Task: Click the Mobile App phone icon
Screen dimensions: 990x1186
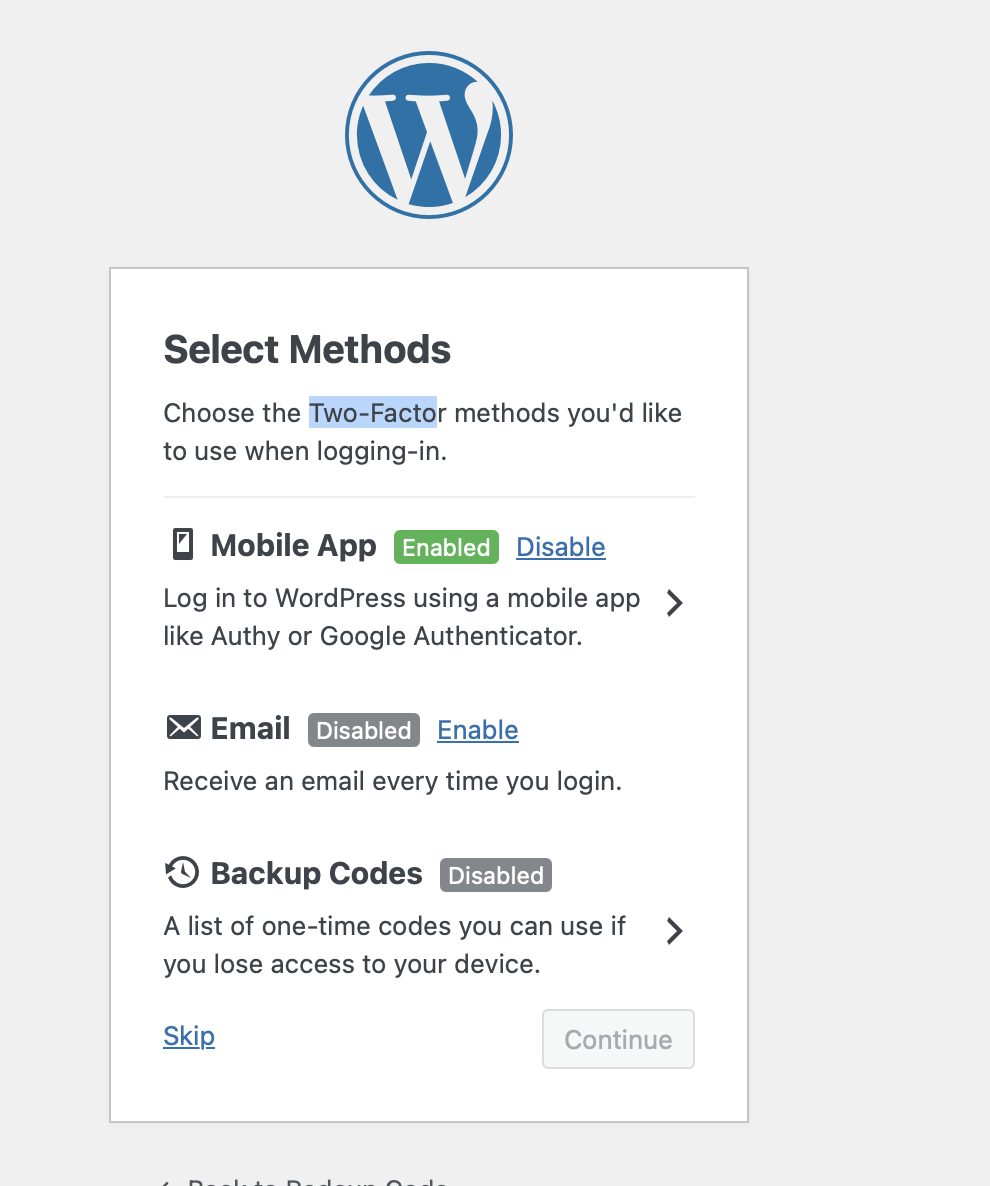Action: tap(182, 545)
